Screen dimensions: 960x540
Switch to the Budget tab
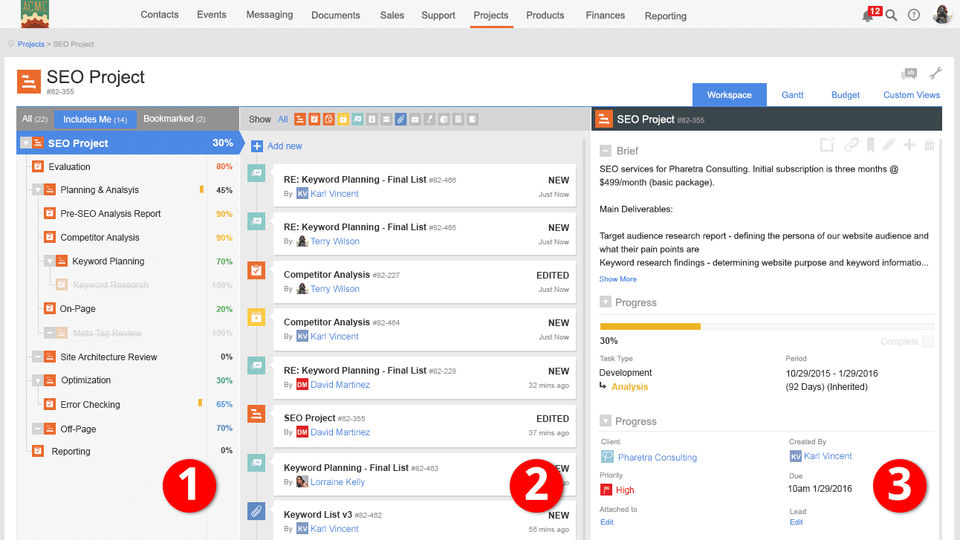[845, 95]
